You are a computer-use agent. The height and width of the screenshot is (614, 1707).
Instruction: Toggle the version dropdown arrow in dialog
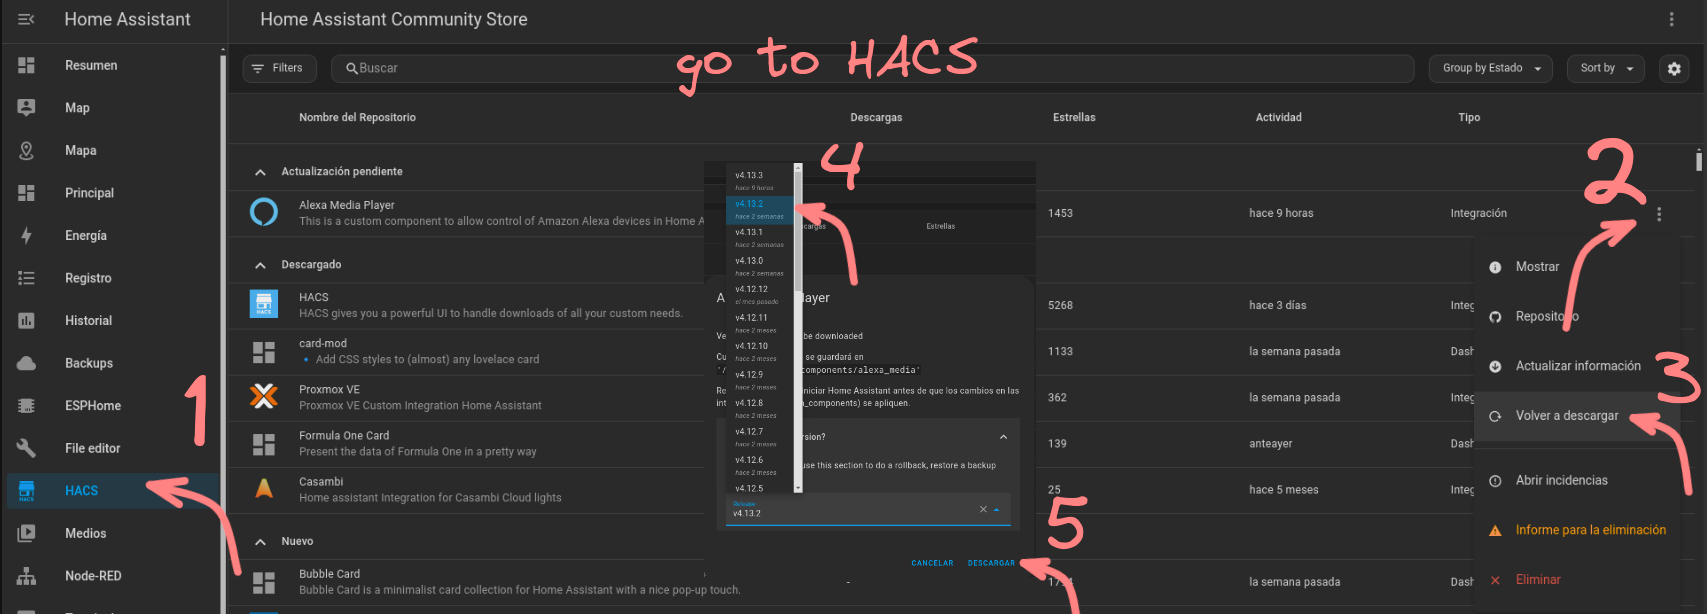coord(997,509)
